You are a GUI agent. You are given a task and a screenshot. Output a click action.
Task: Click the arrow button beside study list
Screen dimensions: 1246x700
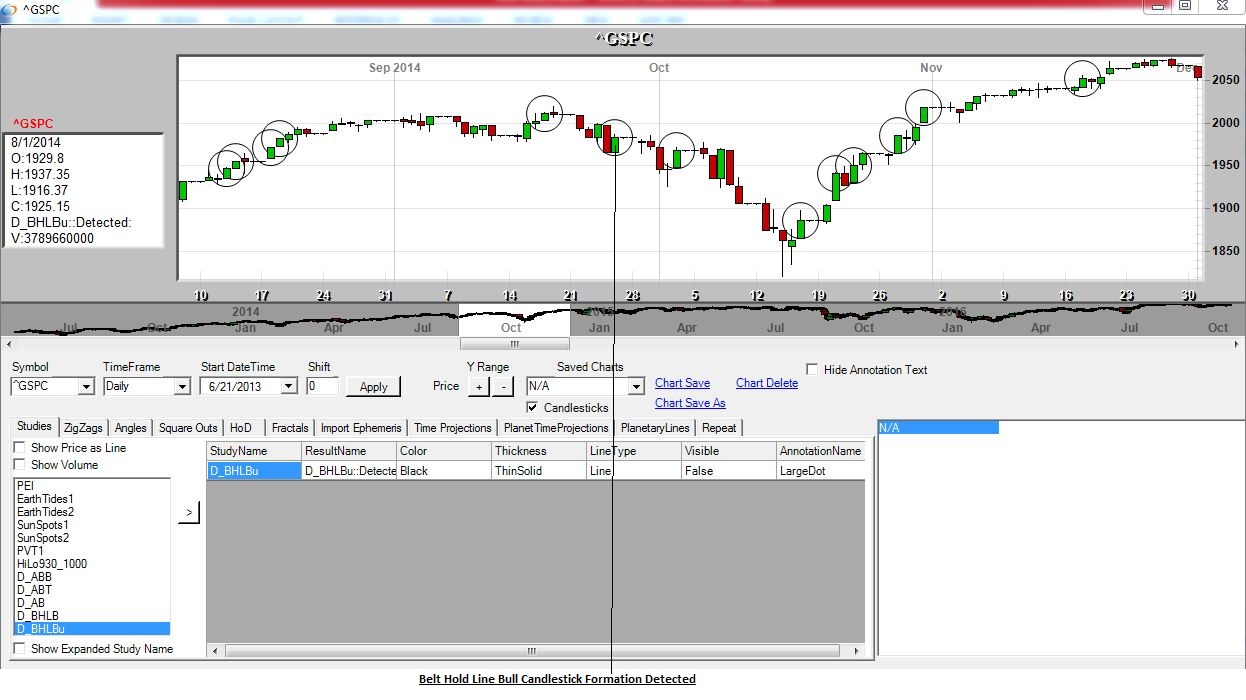tap(189, 513)
